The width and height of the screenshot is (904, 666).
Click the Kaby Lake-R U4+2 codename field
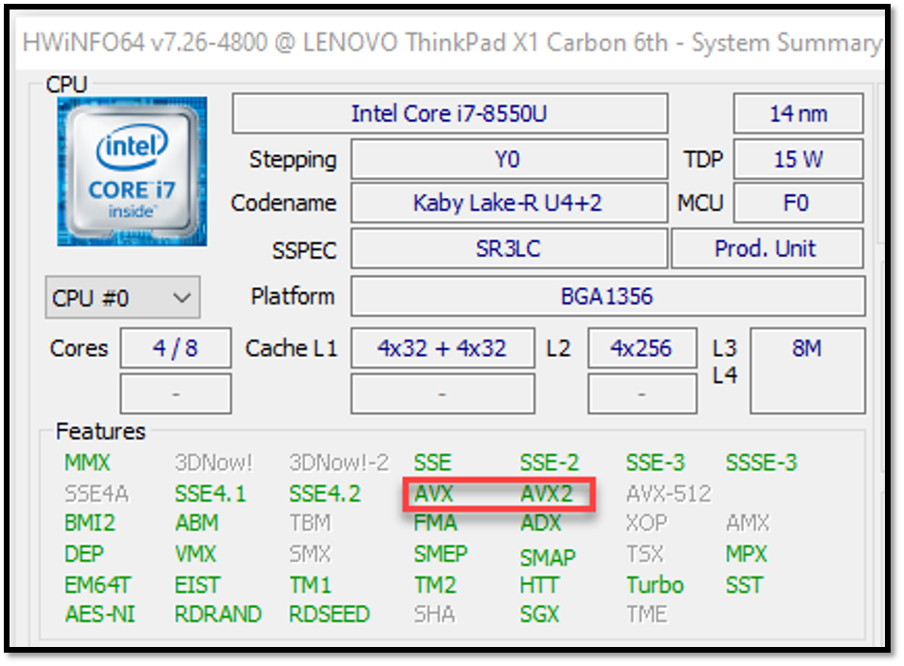[x=509, y=203]
